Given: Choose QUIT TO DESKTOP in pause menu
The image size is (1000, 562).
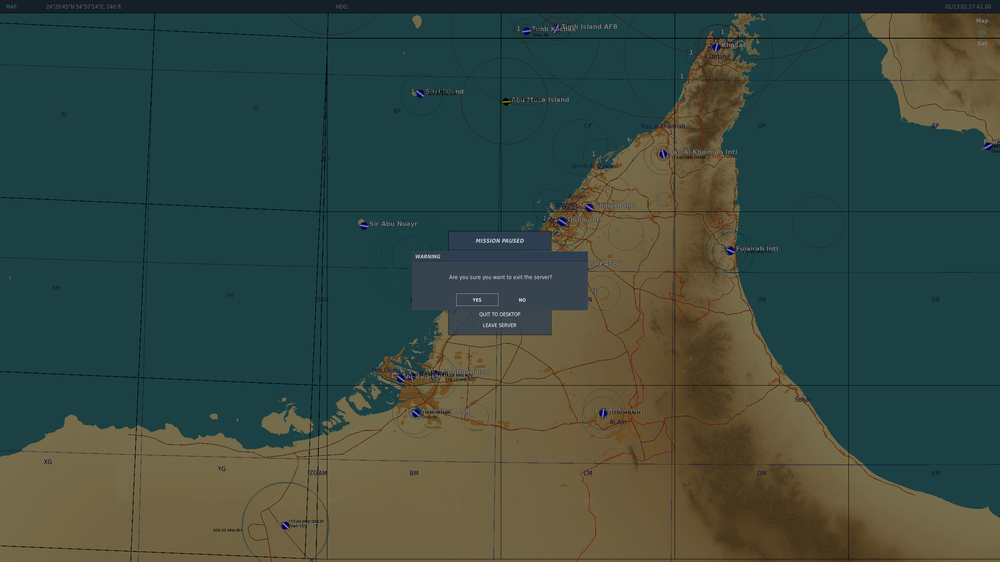Looking at the screenshot, I should [499, 314].
